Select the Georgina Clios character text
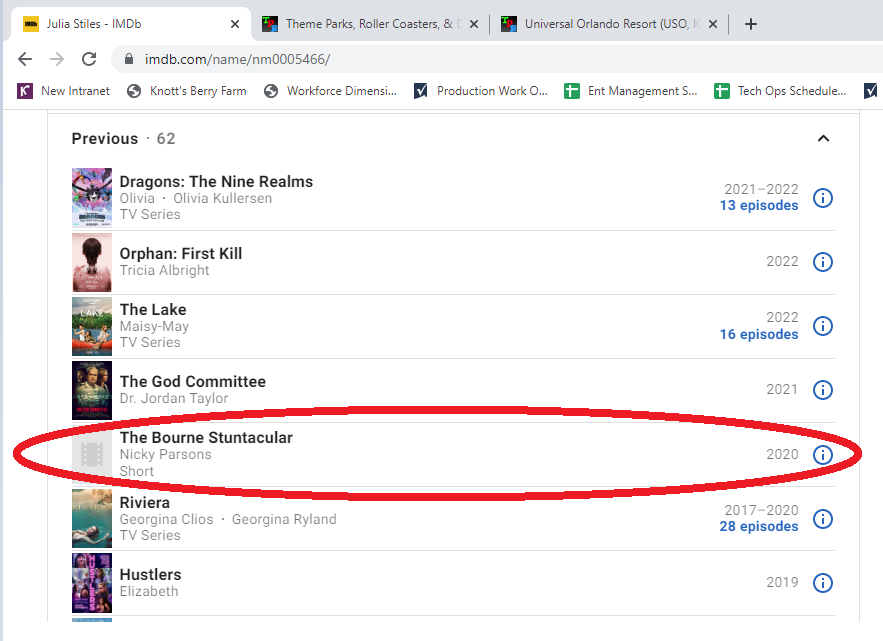The image size is (883, 641). (x=167, y=519)
